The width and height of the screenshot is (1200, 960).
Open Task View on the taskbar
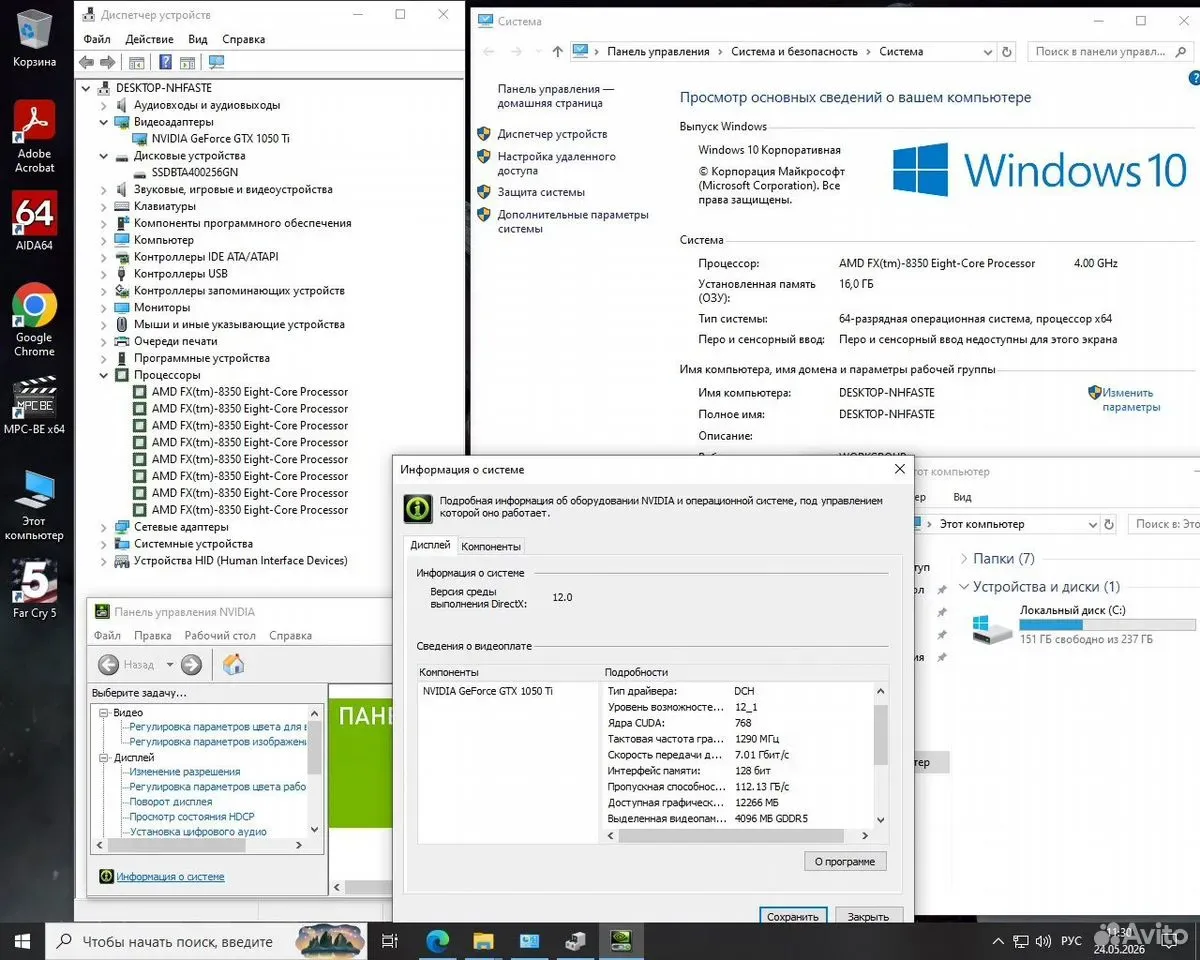coord(390,941)
